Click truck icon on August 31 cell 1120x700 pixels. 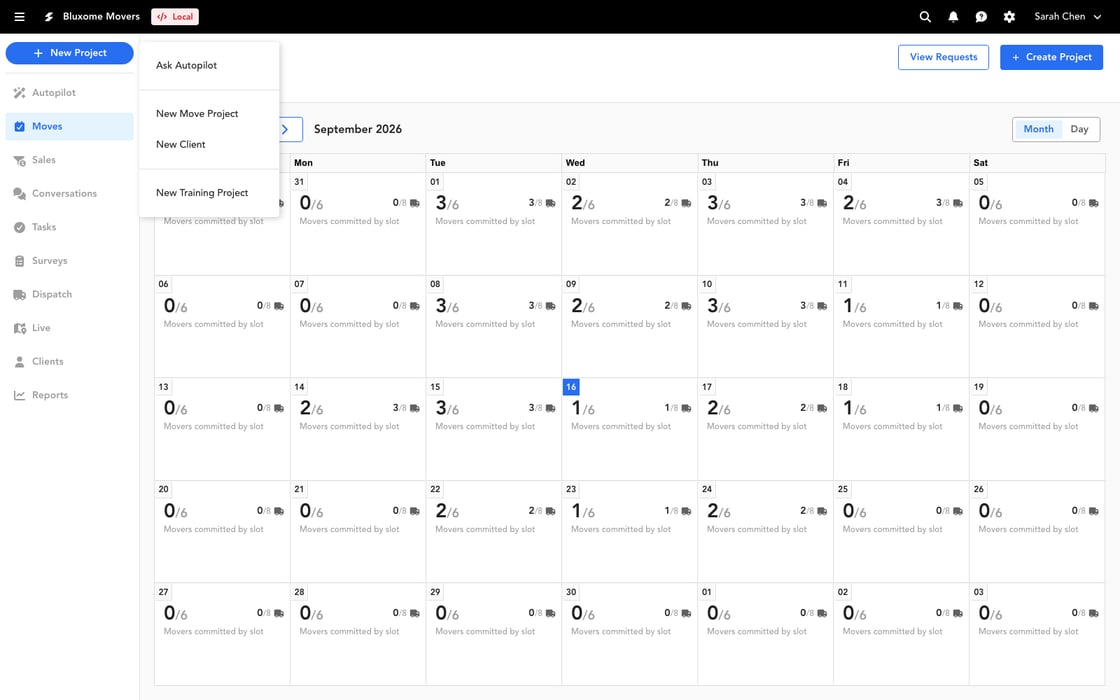coord(415,204)
